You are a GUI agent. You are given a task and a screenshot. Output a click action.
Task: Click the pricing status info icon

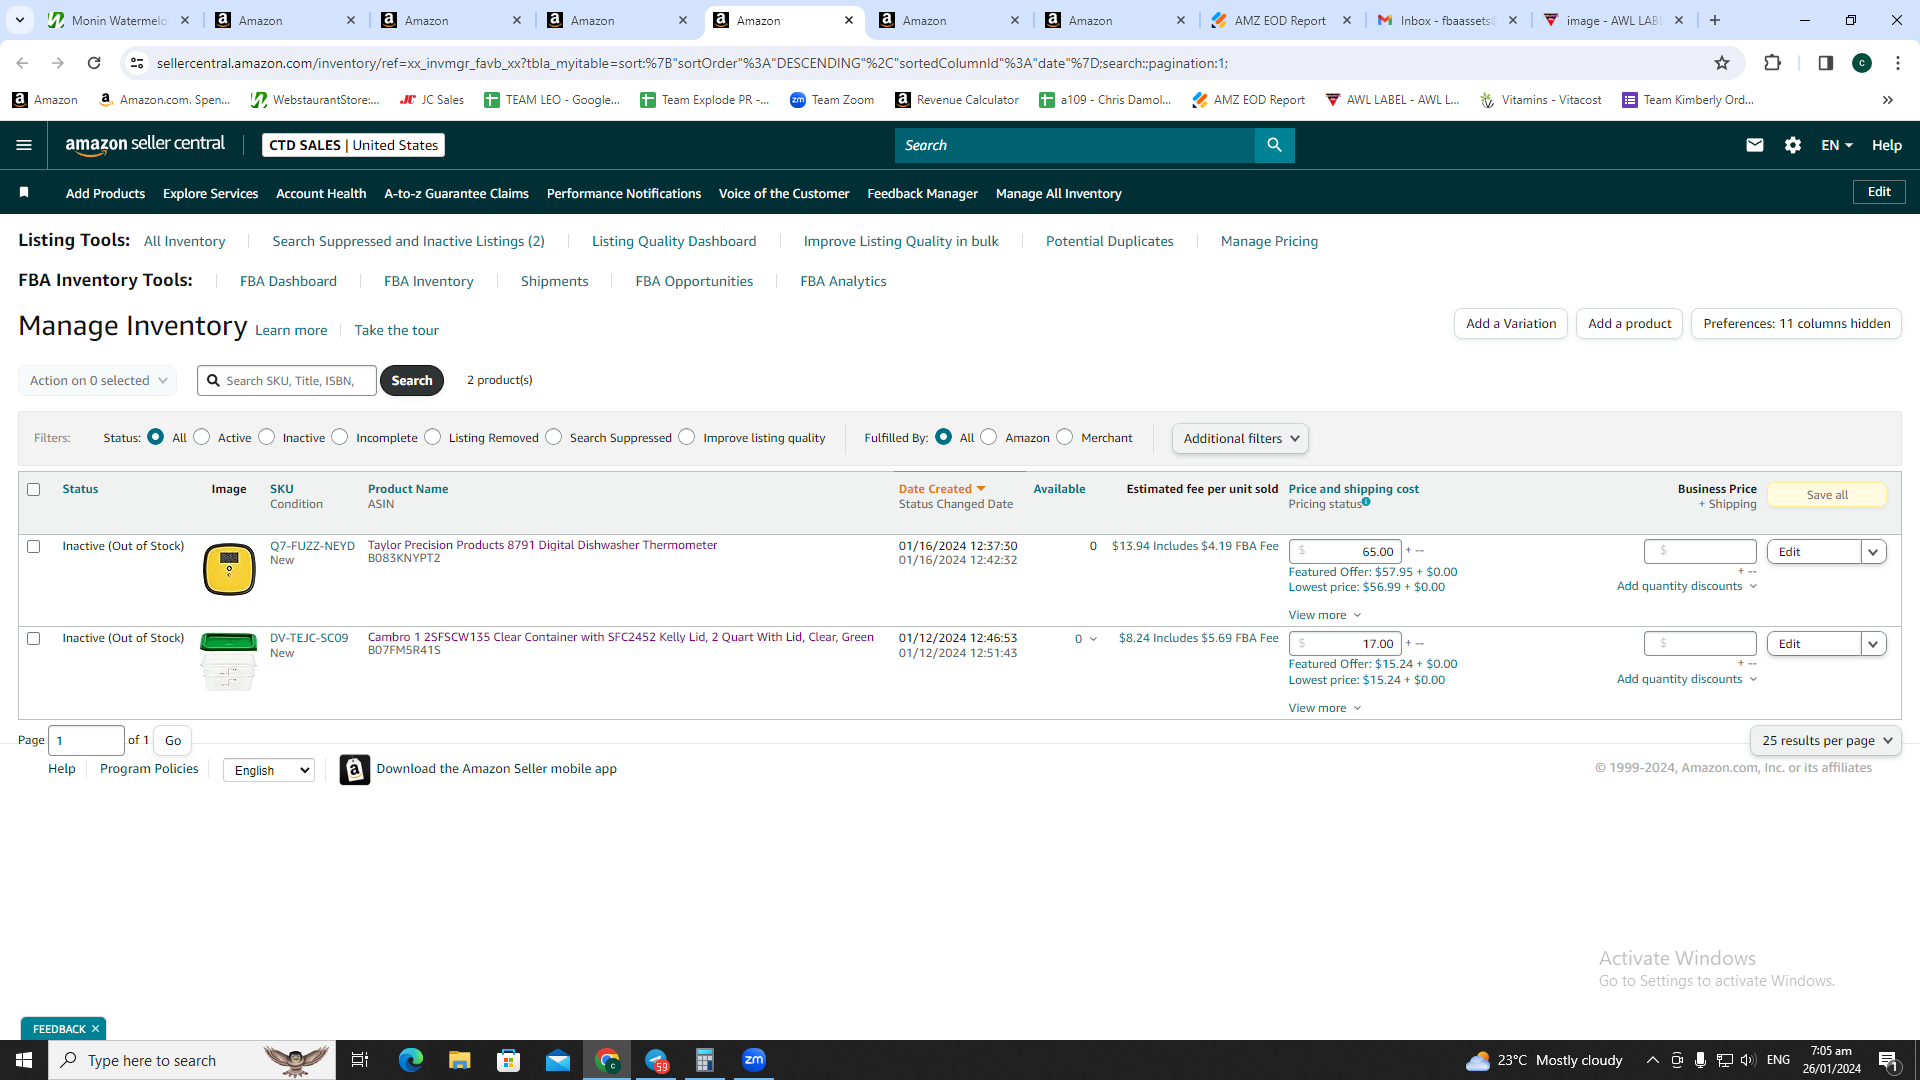(x=1366, y=502)
